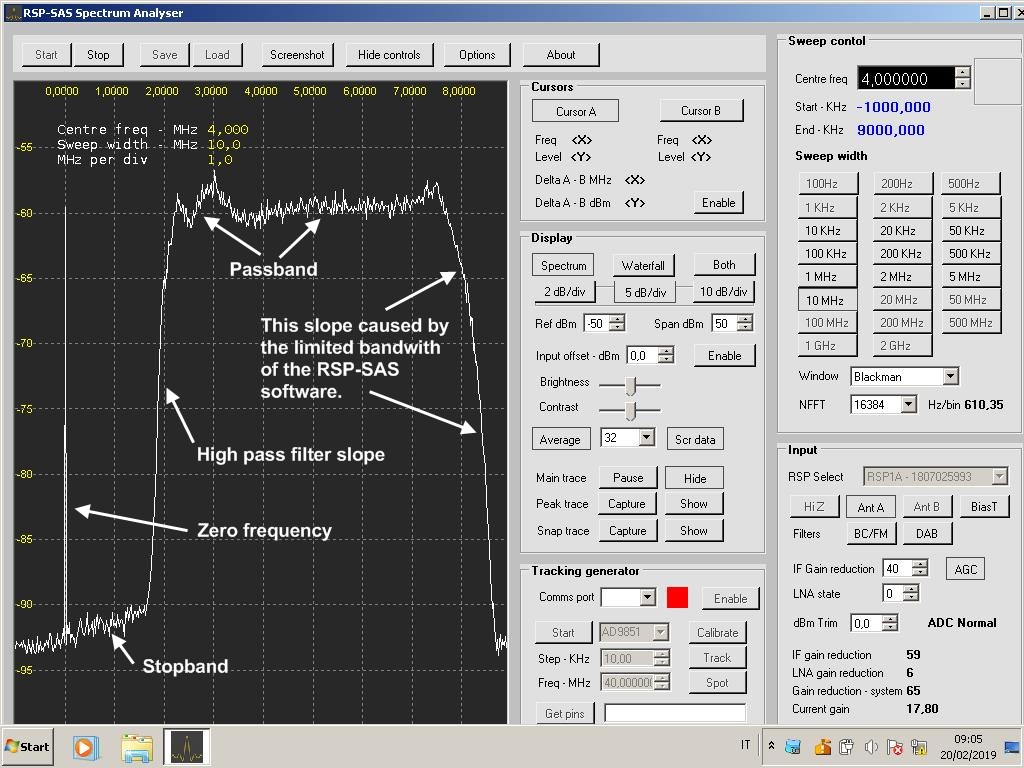Open volume control in system tray
Image resolution: width=1024 pixels, height=768 pixels.
click(x=871, y=746)
